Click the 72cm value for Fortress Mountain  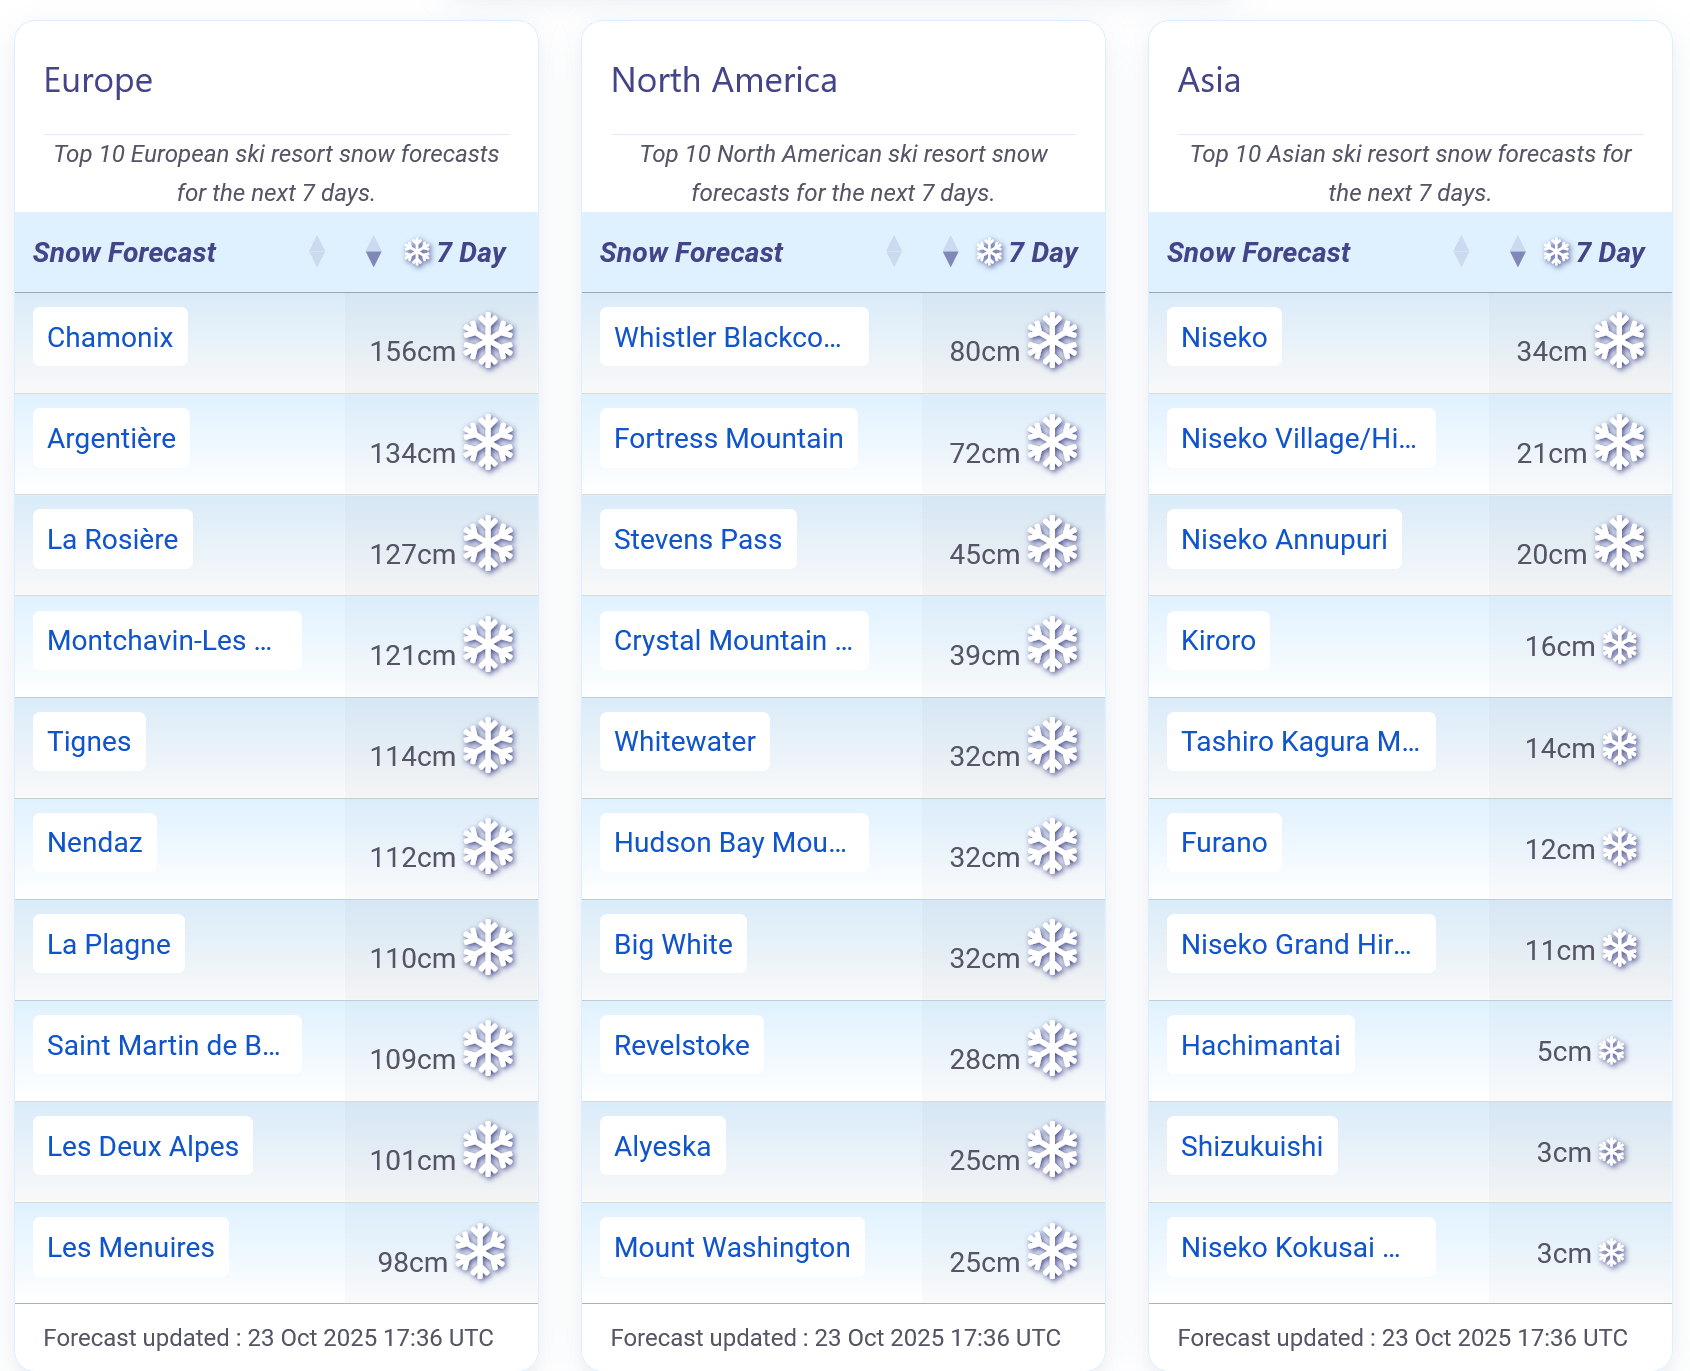tap(984, 453)
